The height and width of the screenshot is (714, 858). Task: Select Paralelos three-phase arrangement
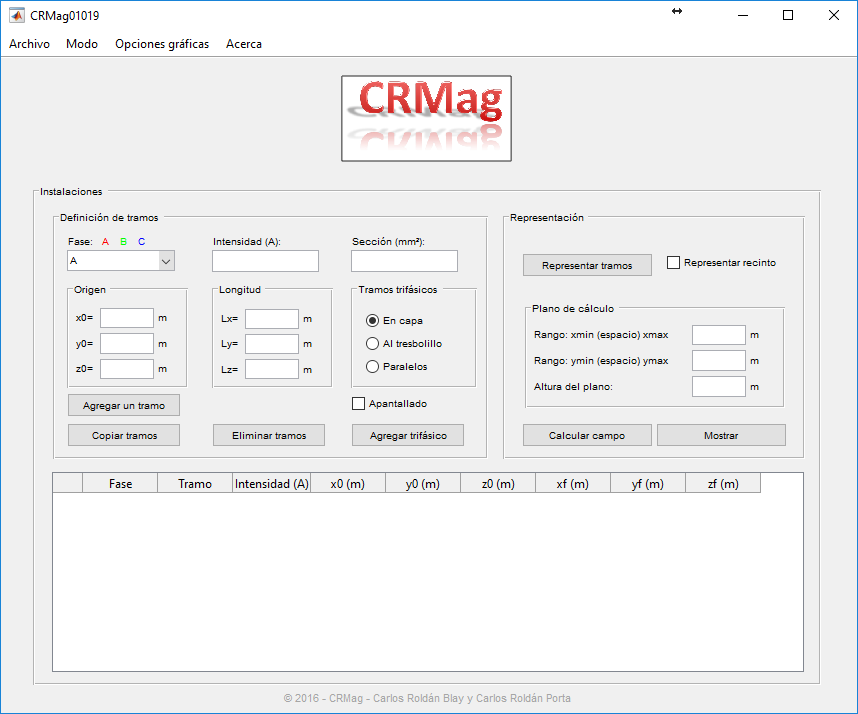click(x=373, y=367)
